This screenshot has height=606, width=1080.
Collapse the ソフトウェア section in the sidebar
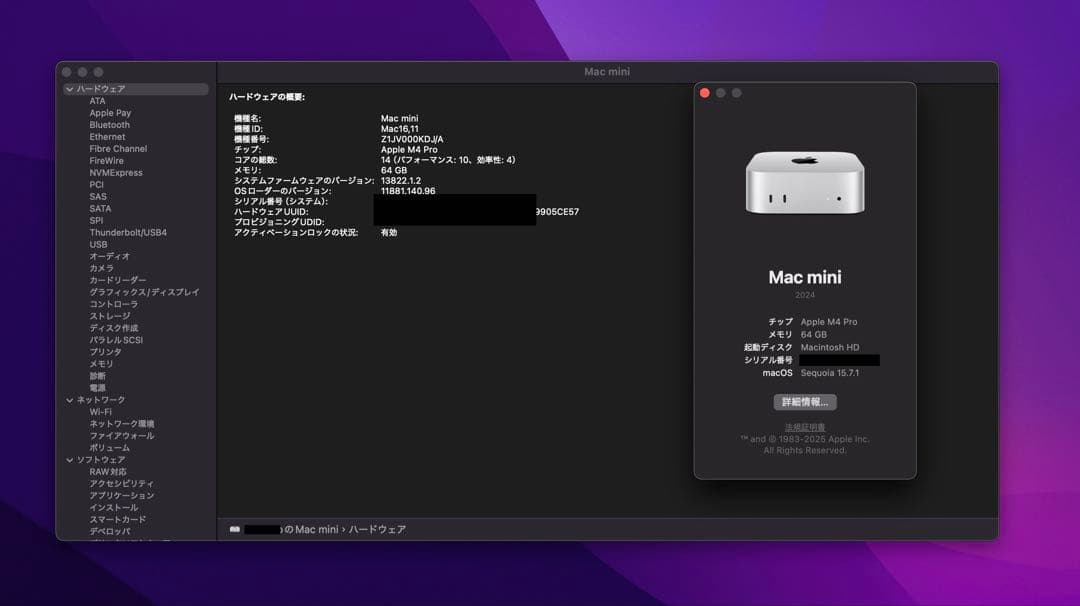pyautogui.click(x=68, y=459)
